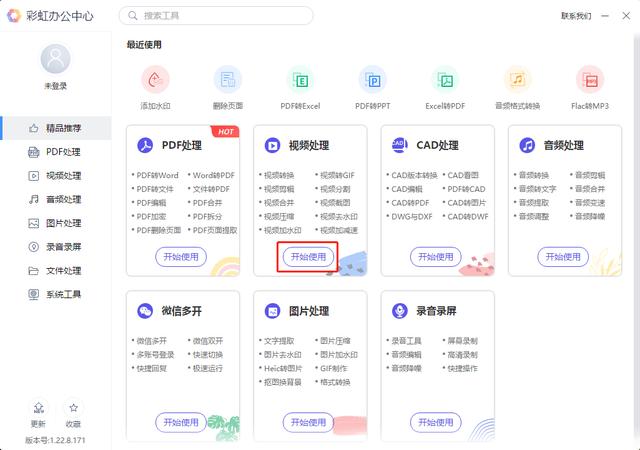640x450 pixels.
Task: Click the 版本号:1.22.8.171 text
Action: pos(56,440)
